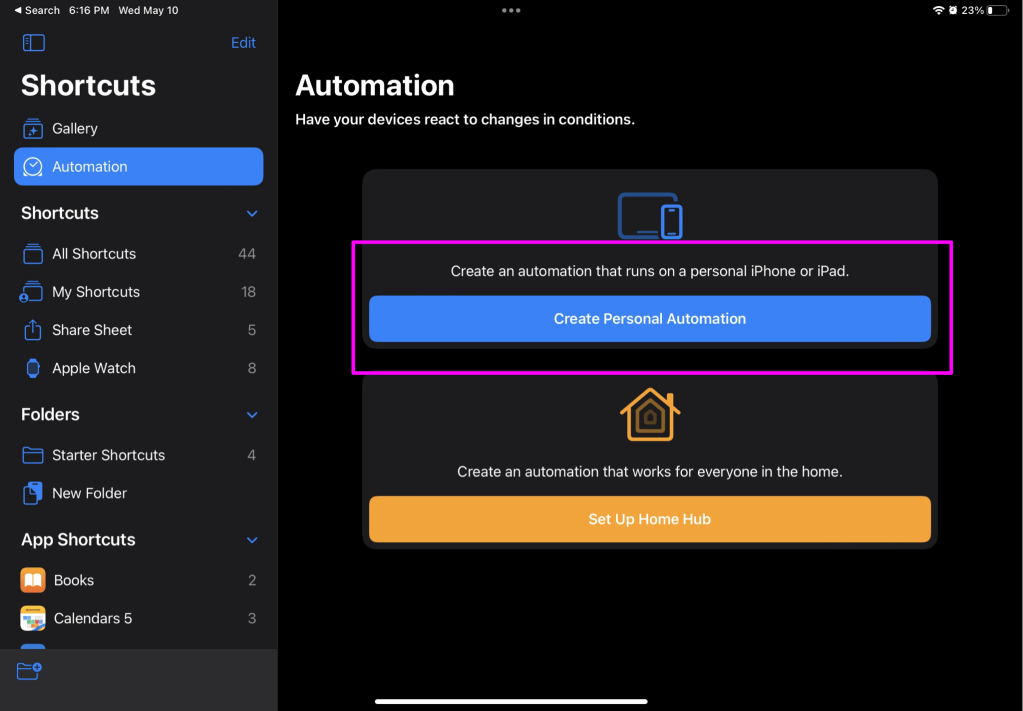Open the Starter Shortcuts folder

point(108,455)
